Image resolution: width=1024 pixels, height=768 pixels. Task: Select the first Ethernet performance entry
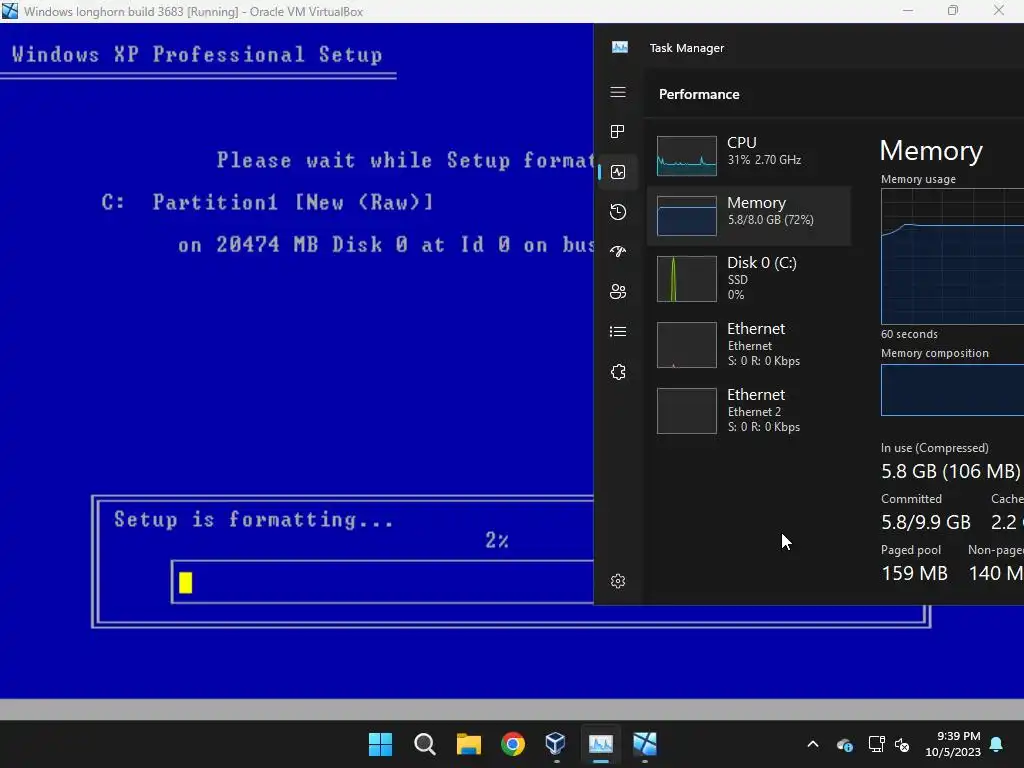(749, 345)
